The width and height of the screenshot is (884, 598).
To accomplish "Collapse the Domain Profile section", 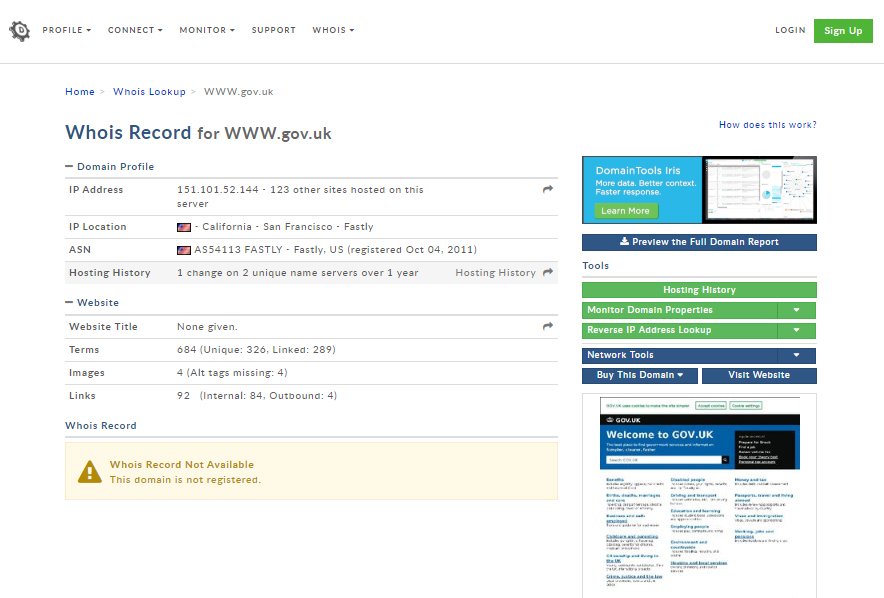I will [110, 166].
